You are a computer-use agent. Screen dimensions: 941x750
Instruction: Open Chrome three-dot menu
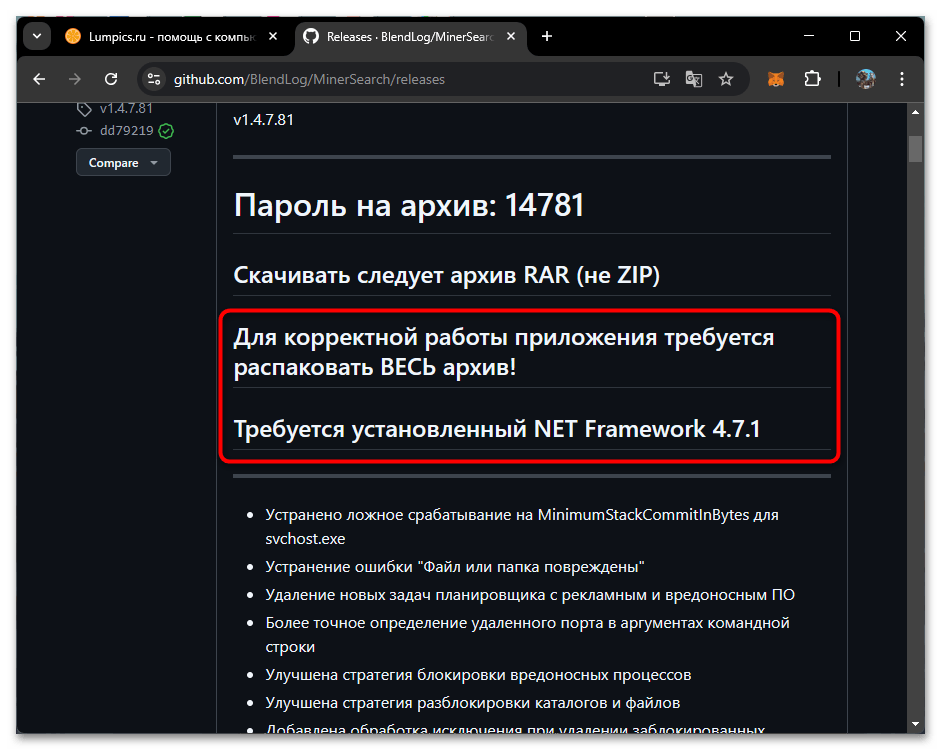[901, 79]
